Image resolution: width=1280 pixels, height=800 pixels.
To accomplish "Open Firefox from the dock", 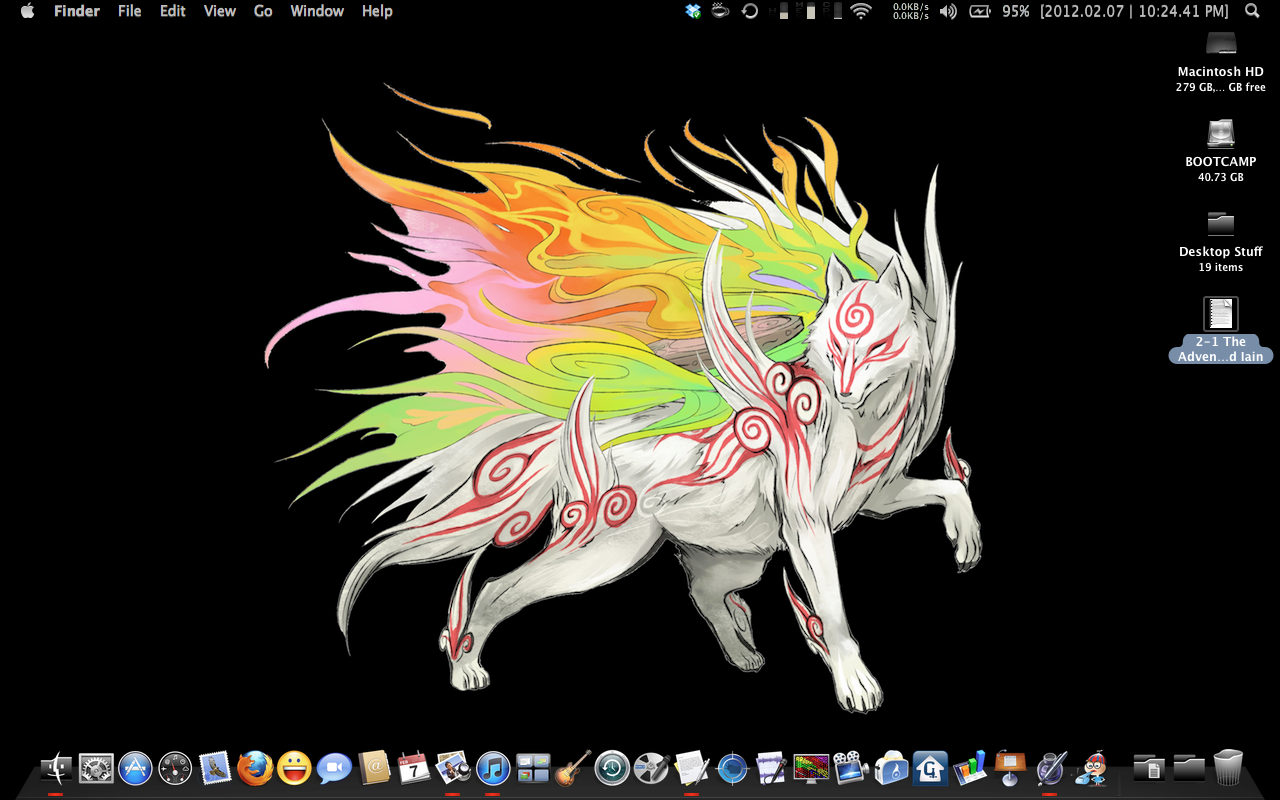I will (255, 768).
